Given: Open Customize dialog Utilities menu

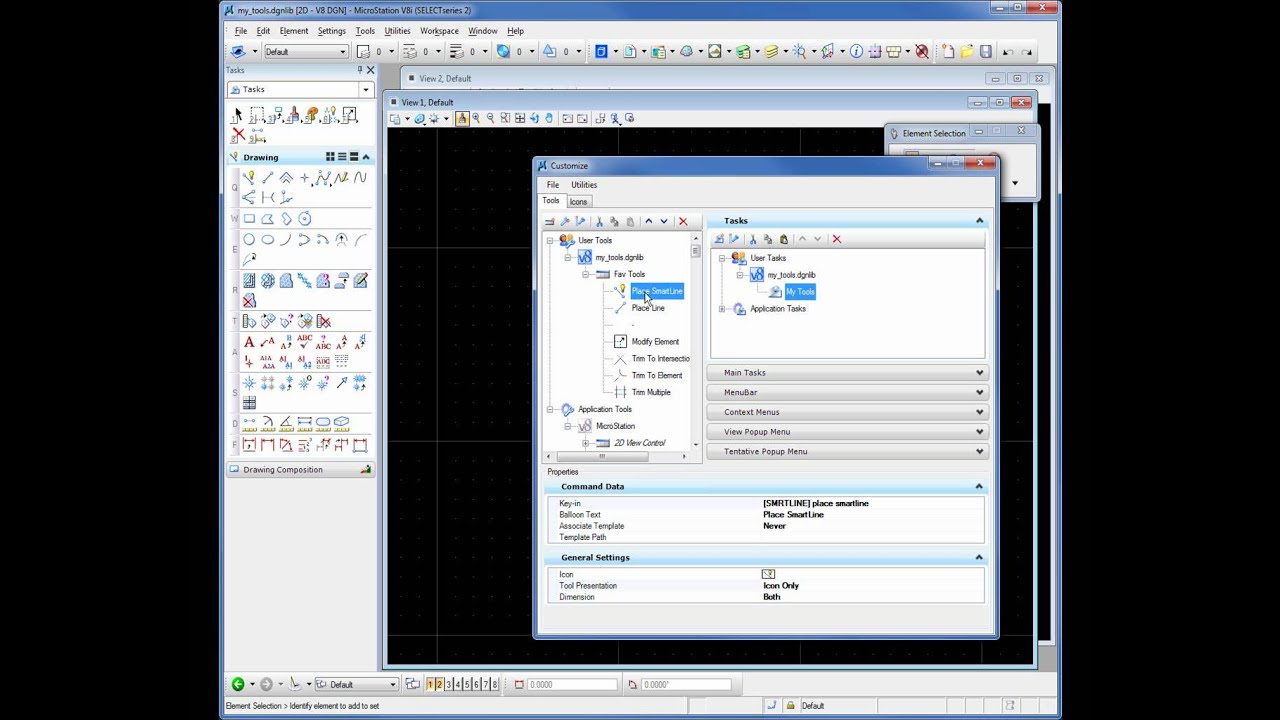Looking at the screenshot, I should tap(584, 185).
